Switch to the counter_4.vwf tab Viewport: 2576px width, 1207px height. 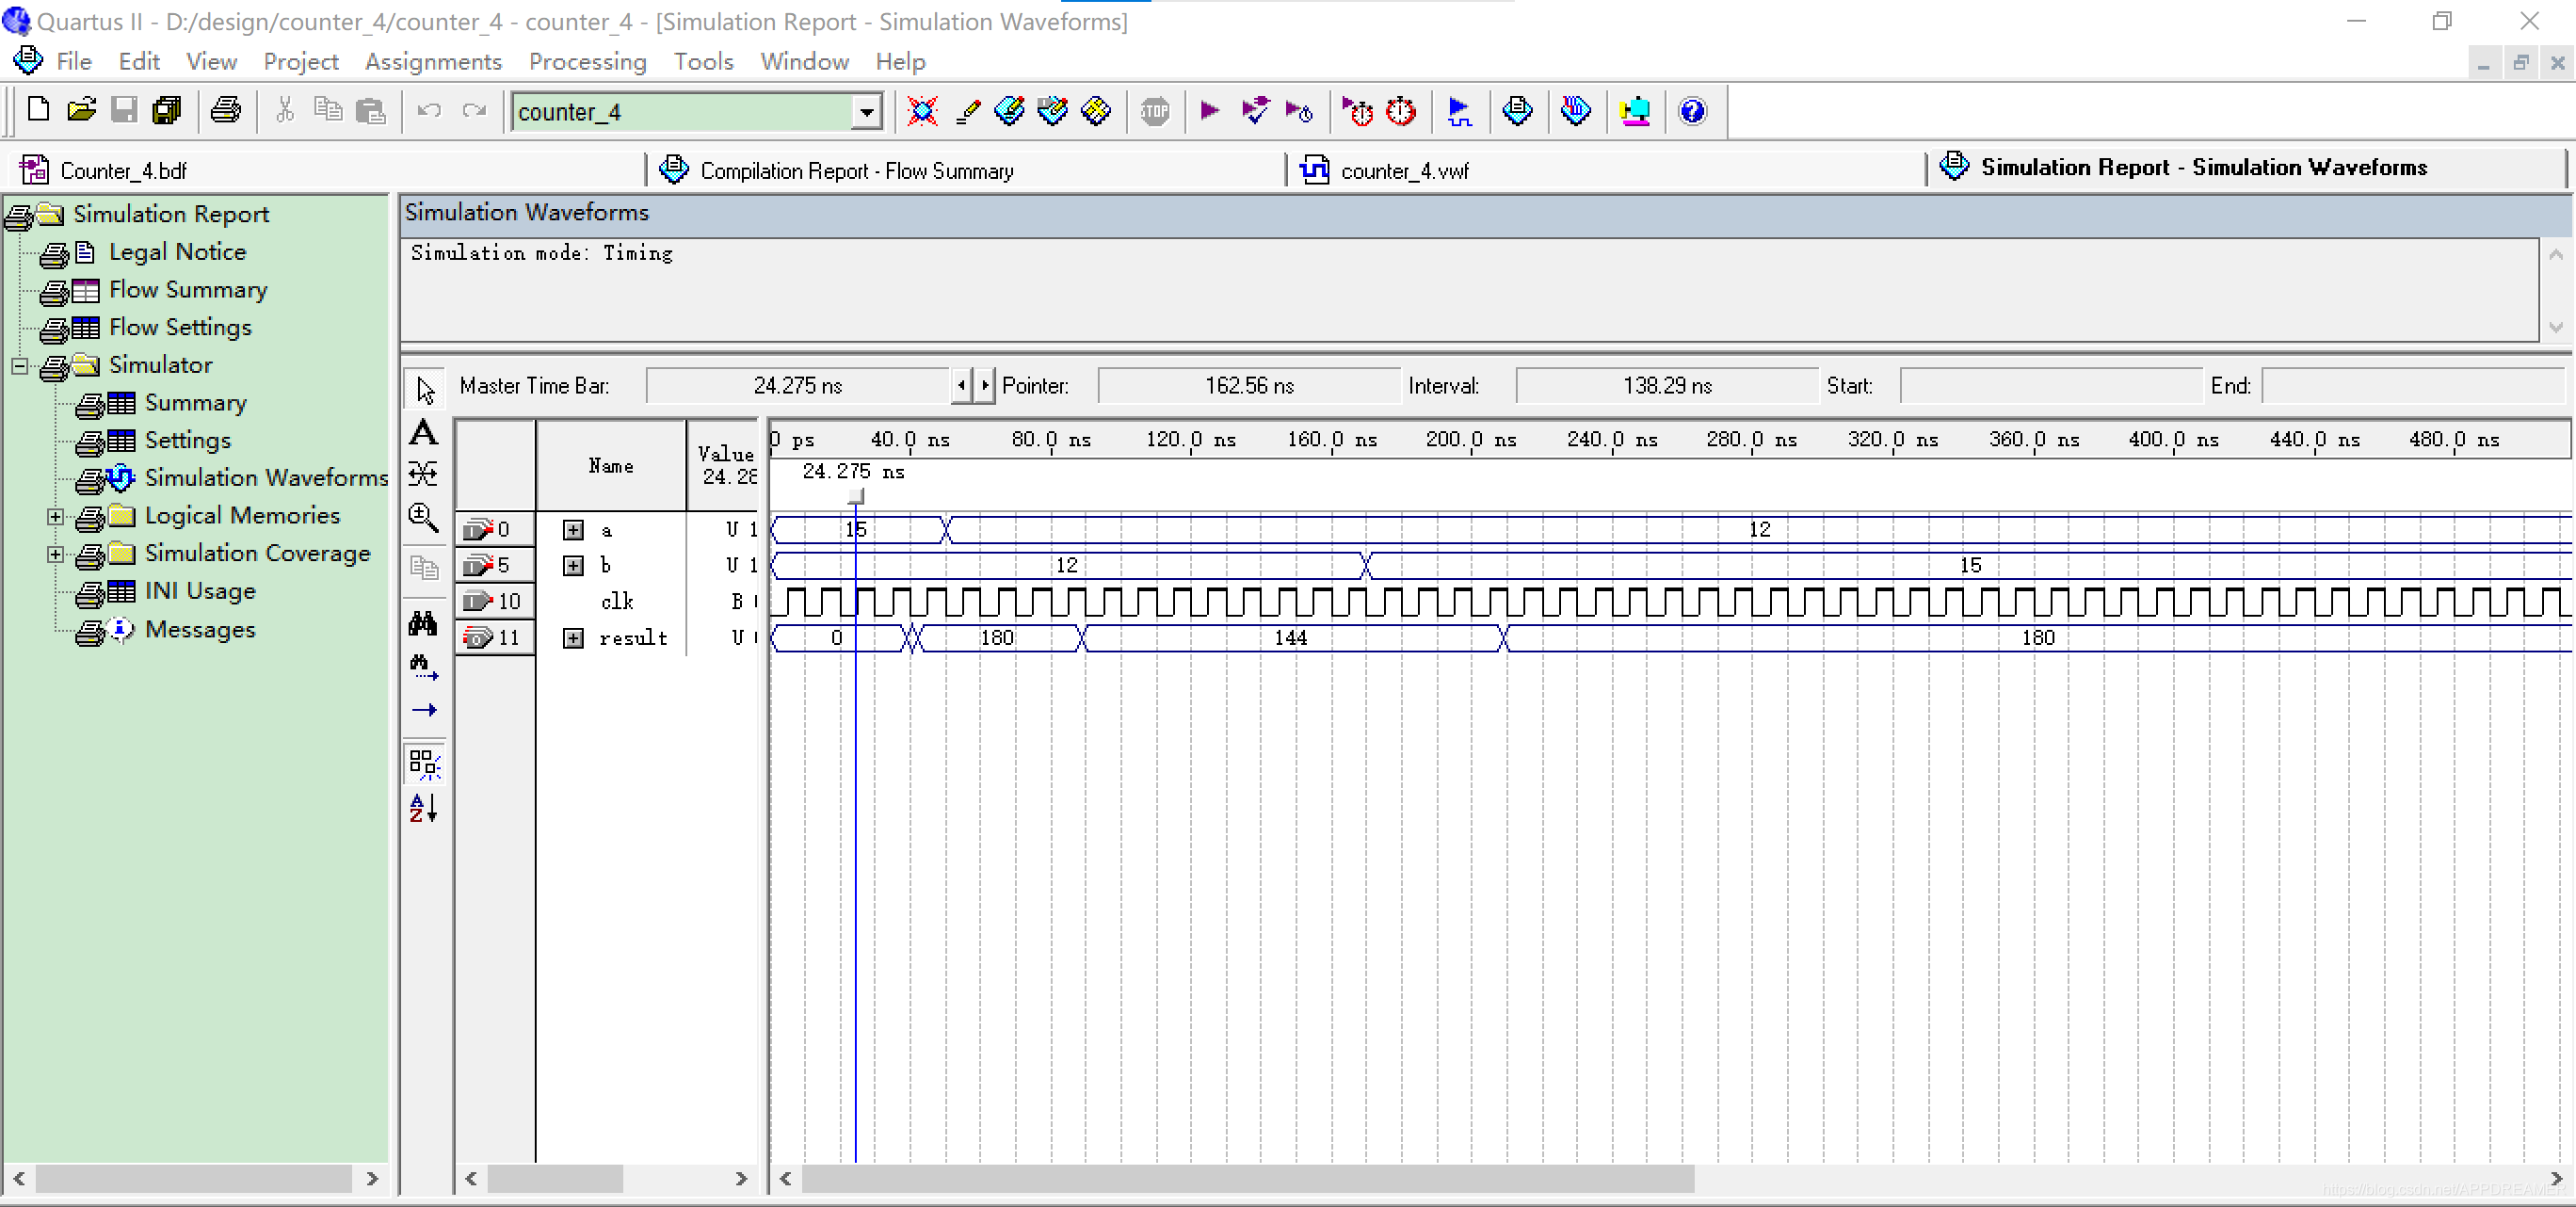[x=1403, y=171]
